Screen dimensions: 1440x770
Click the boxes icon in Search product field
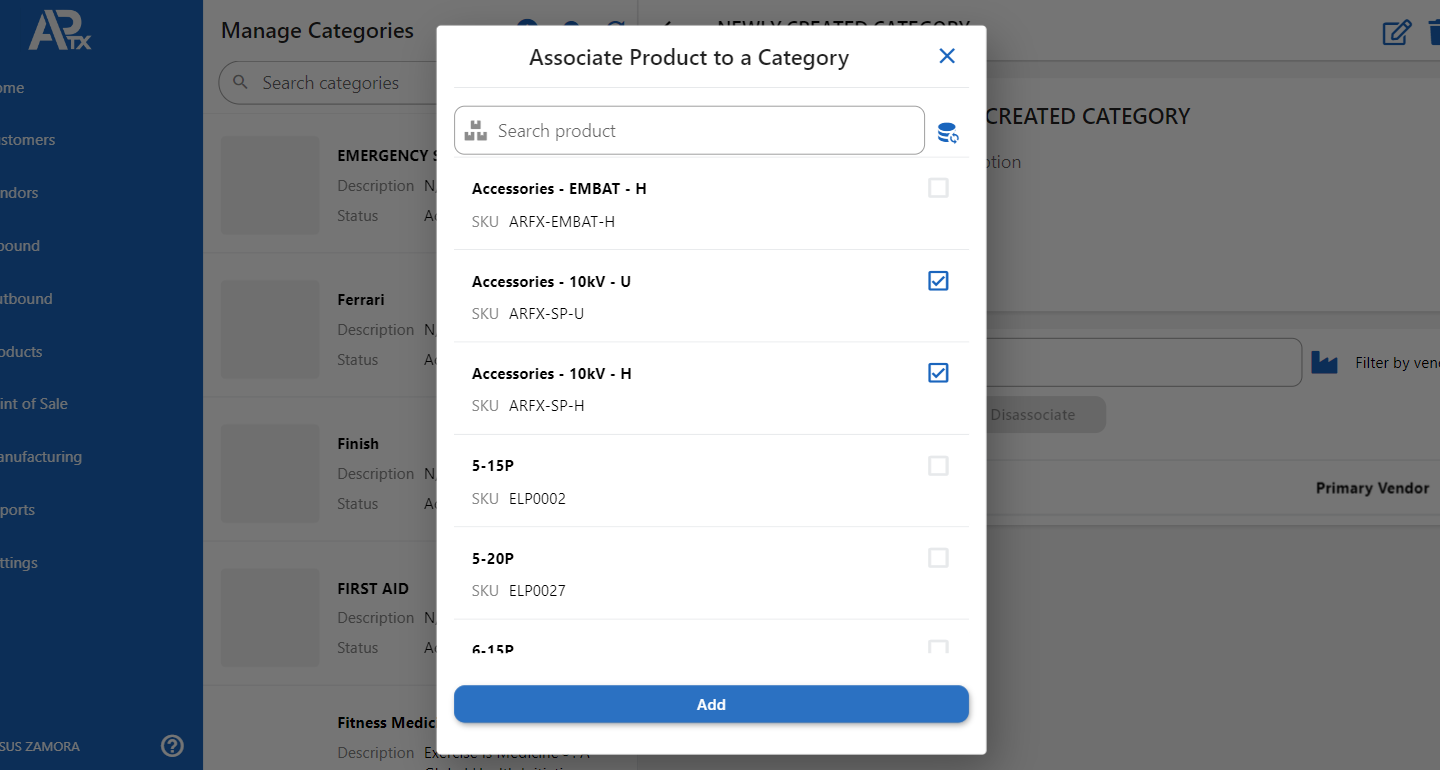coord(476,131)
